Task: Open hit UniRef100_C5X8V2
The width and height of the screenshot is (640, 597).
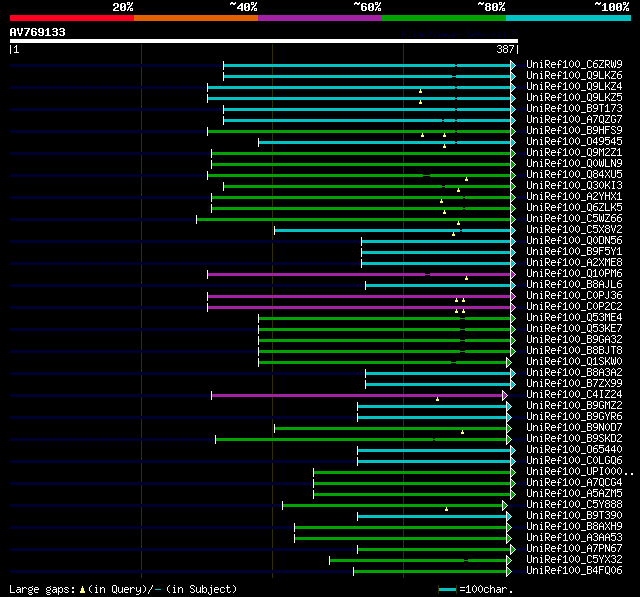Action: [574, 230]
